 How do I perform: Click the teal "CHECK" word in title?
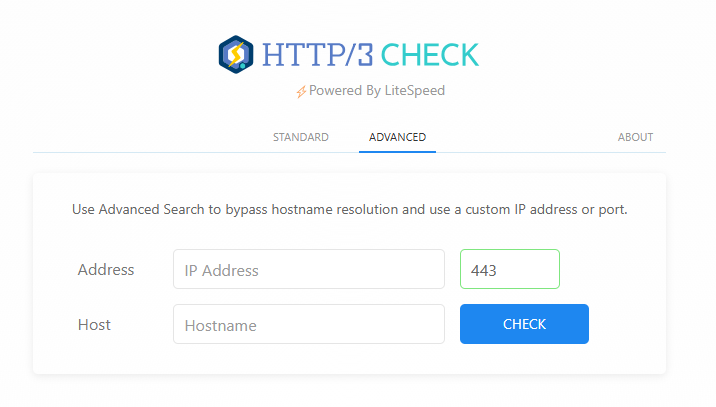click(x=430, y=54)
